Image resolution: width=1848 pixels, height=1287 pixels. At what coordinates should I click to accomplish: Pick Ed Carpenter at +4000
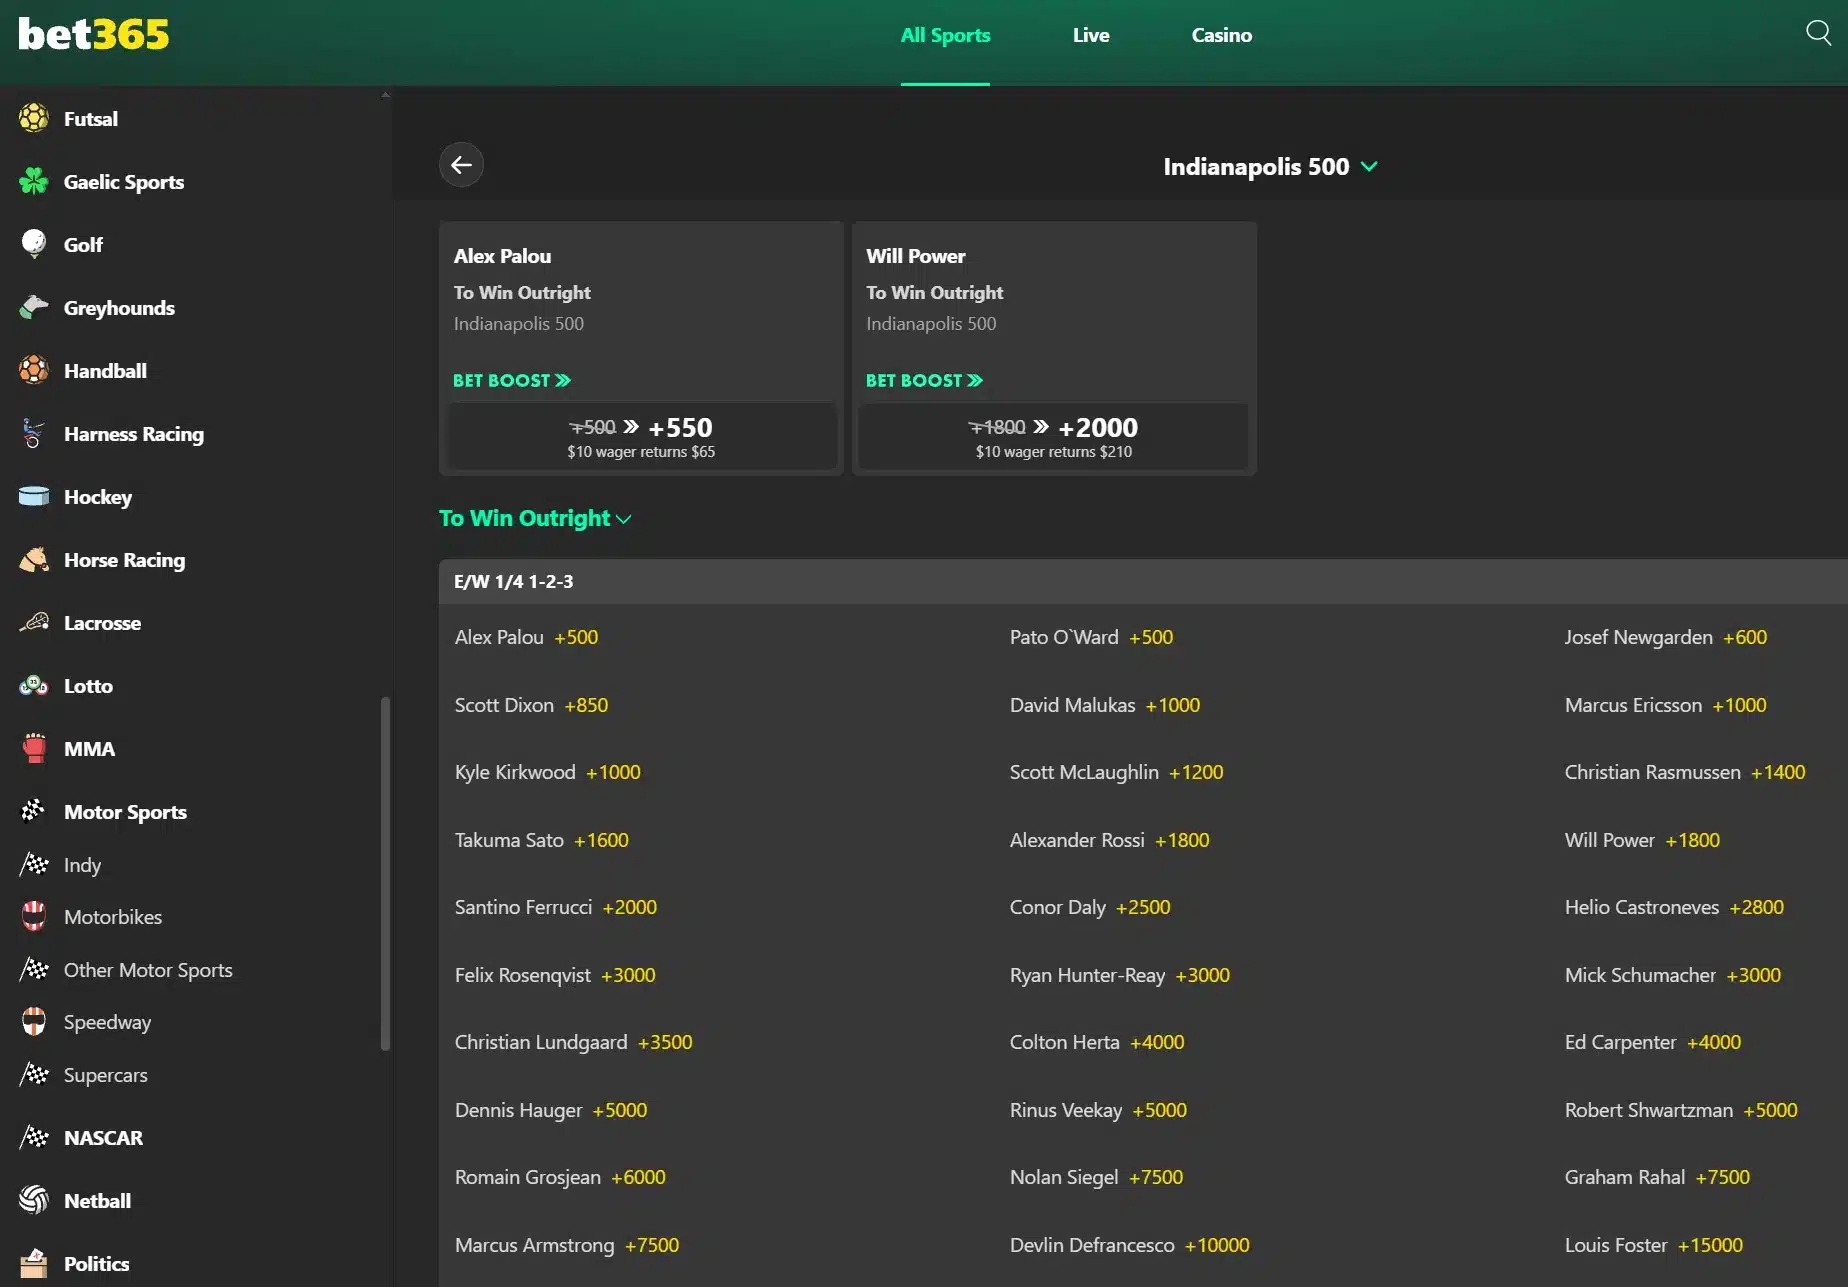click(x=1652, y=1042)
